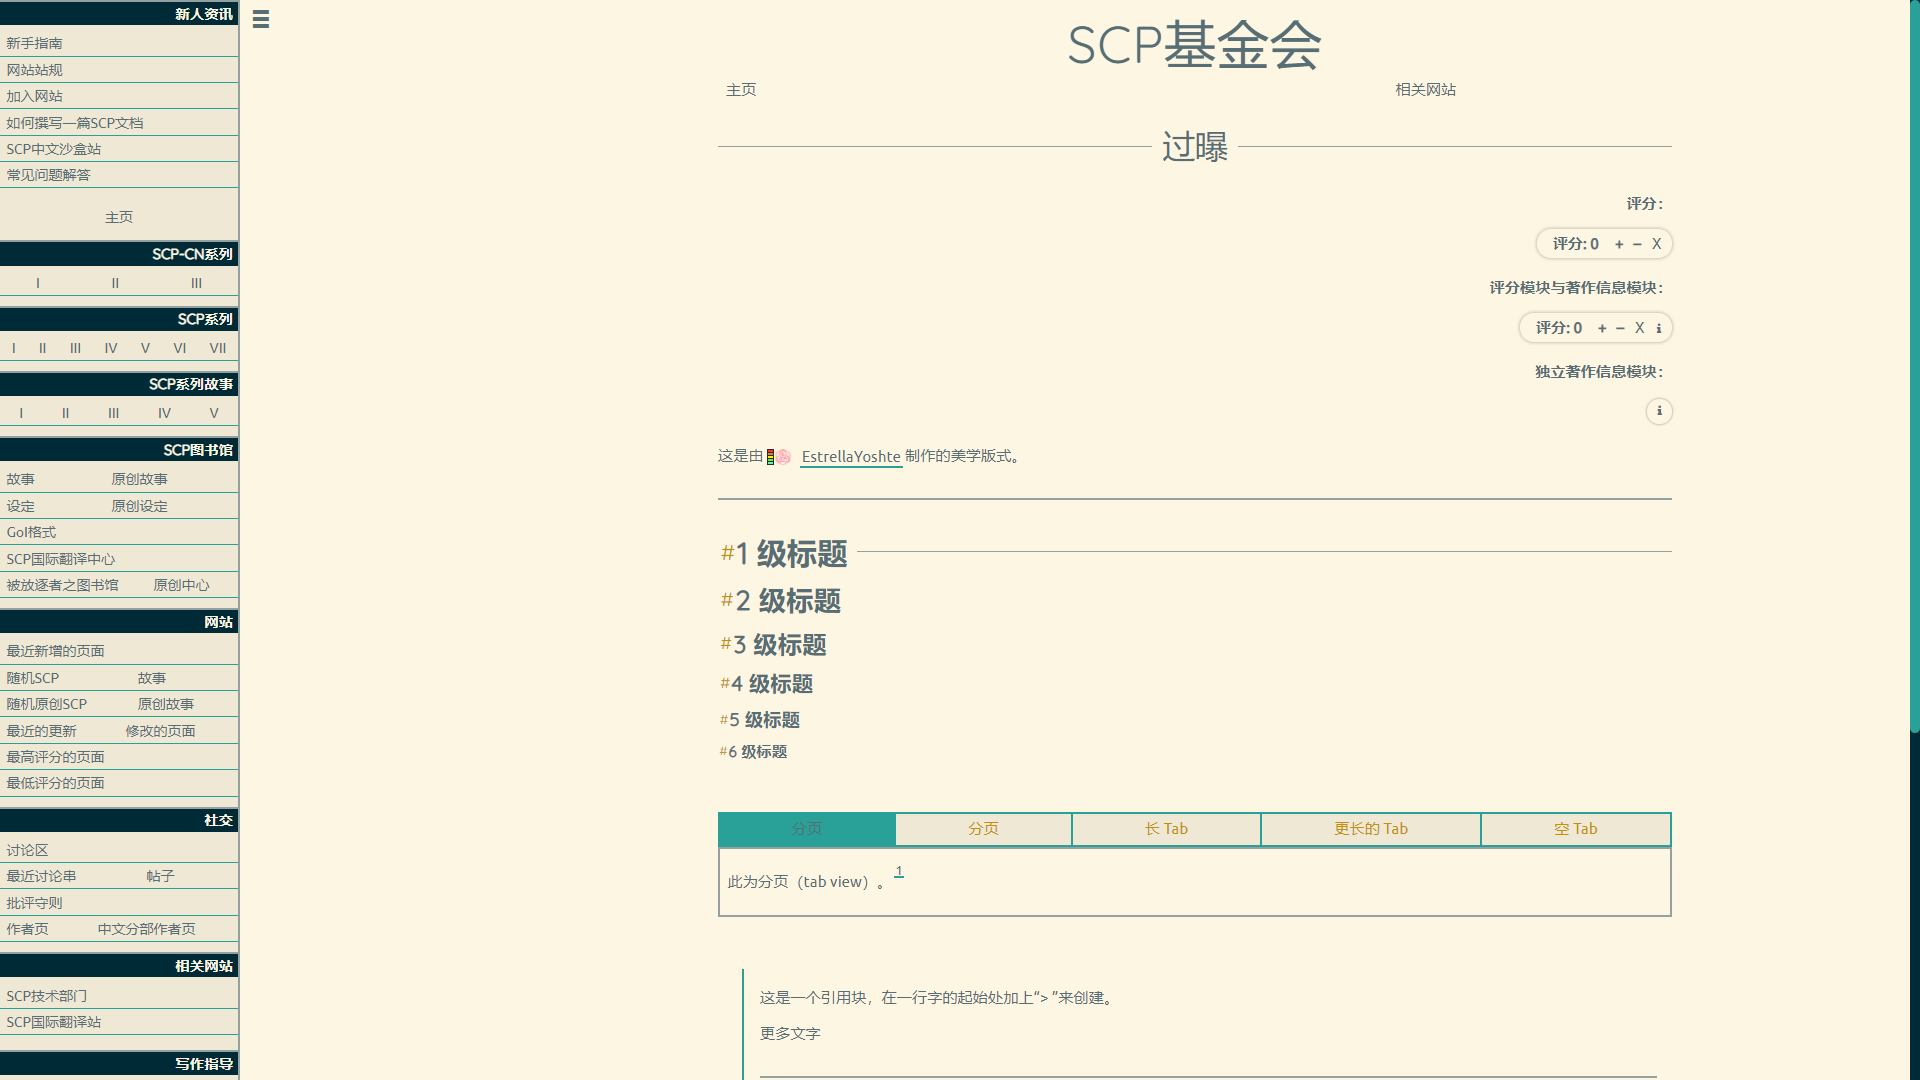Open 随机SCP link in the sidebar

(x=33, y=678)
